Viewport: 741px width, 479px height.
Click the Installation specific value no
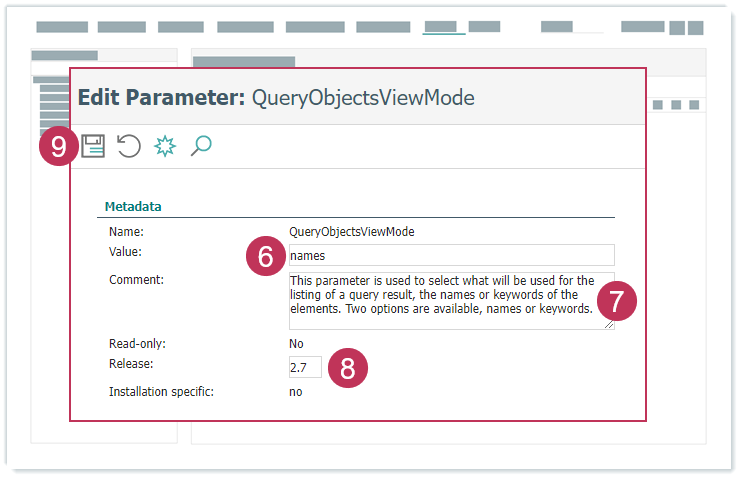(x=295, y=392)
